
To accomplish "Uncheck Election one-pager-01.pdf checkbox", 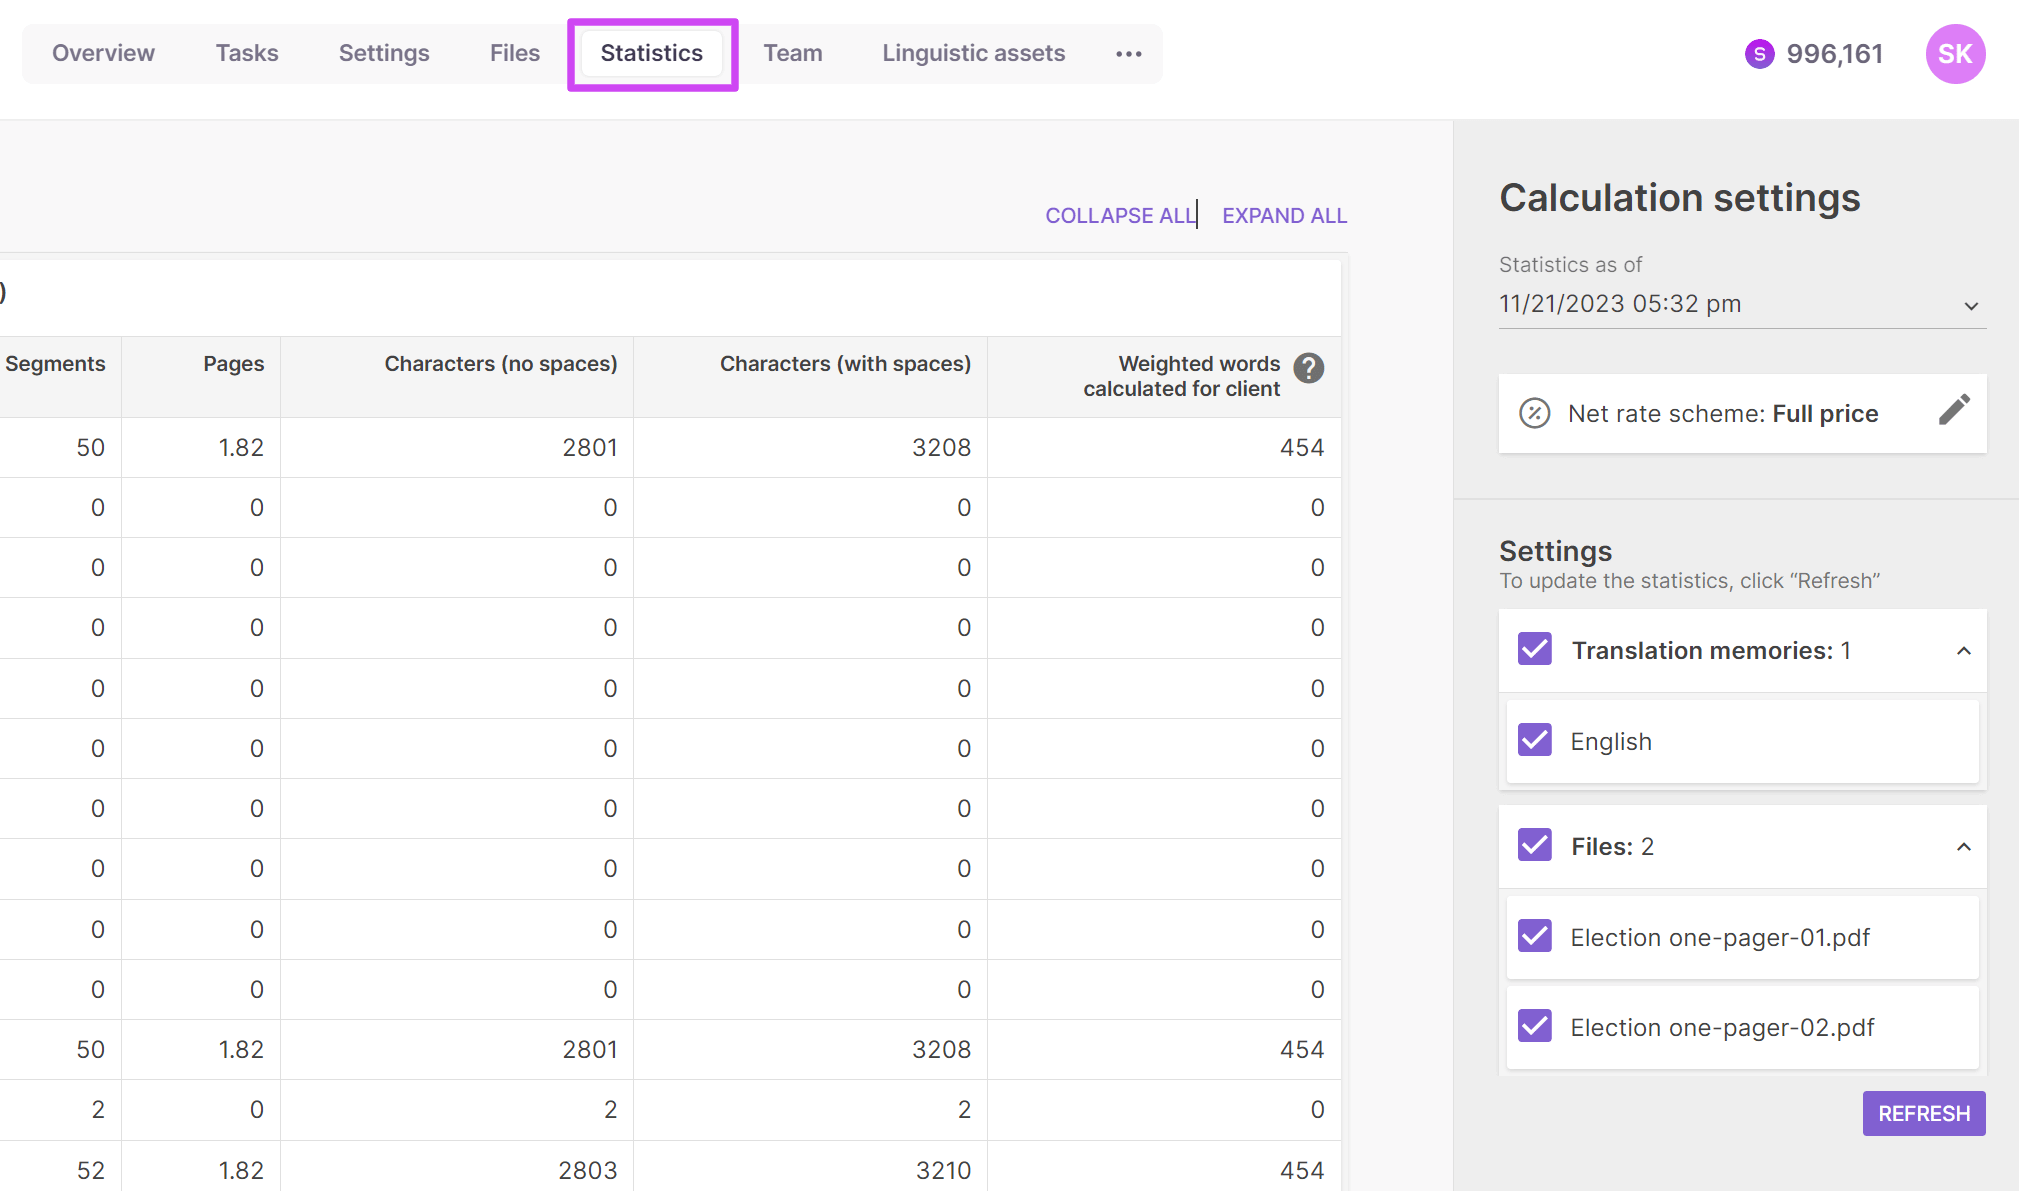I will pyautogui.click(x=1535, y=936).
